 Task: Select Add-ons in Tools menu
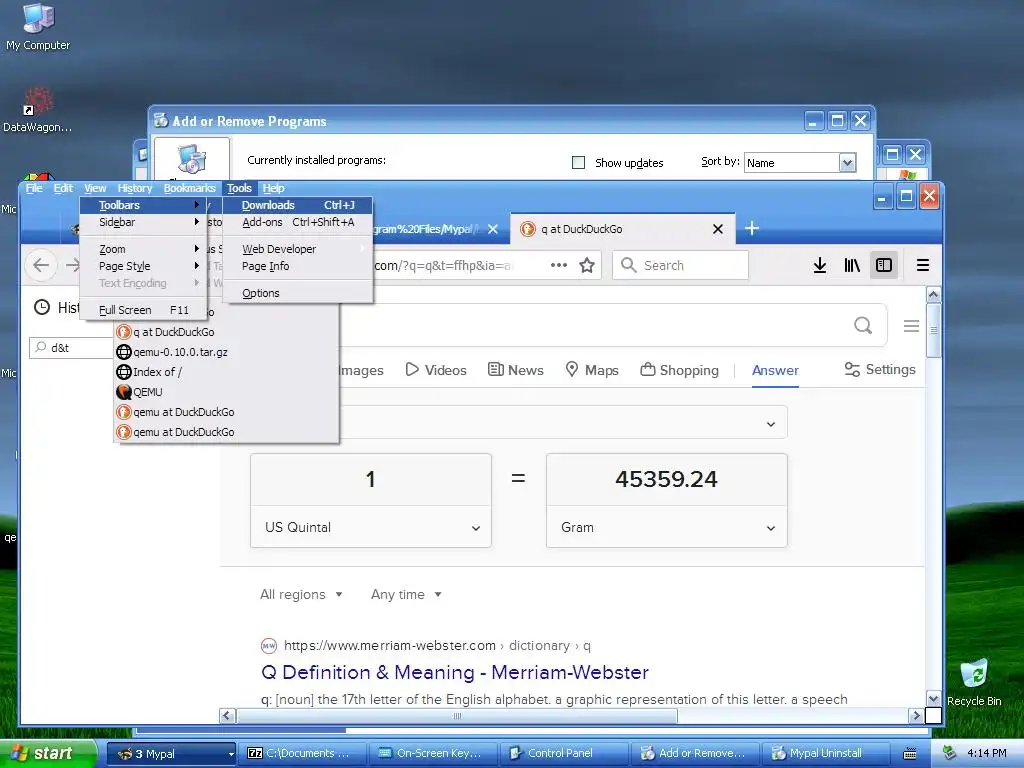[x=298, y=222]
